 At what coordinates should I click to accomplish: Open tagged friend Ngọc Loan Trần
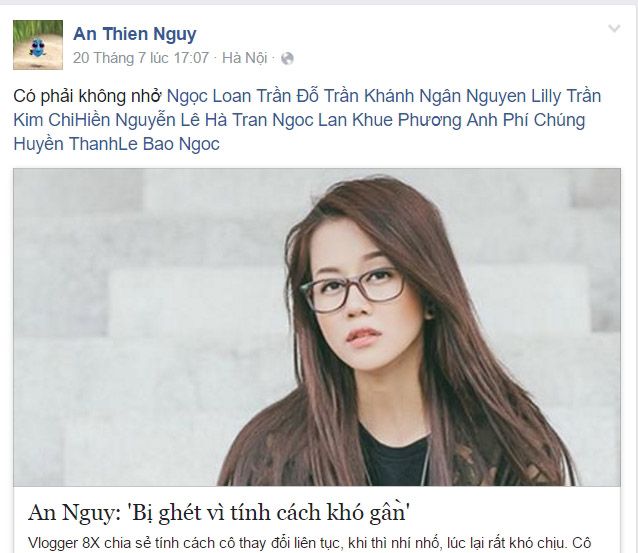[x=229, y=96]
